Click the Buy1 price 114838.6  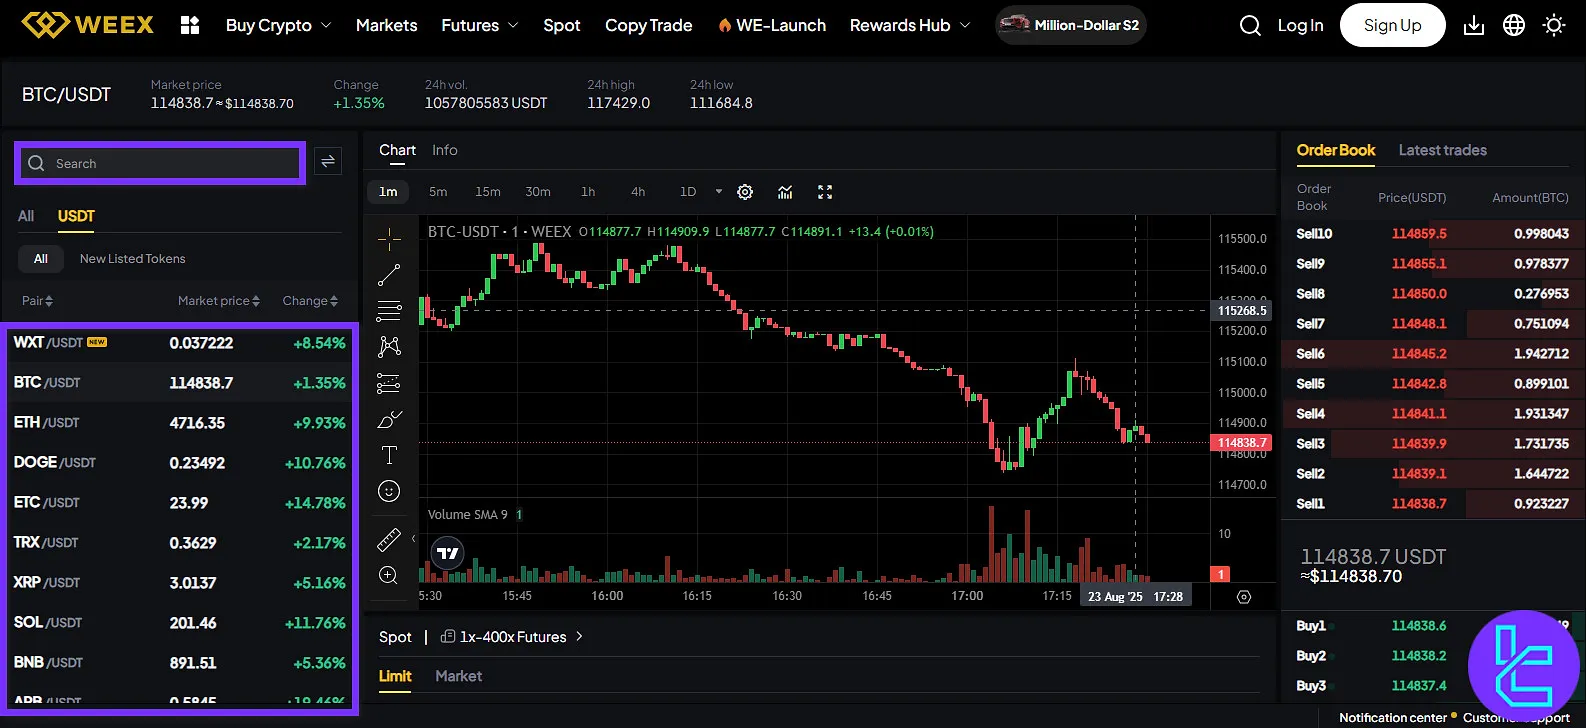[1419, 626]
